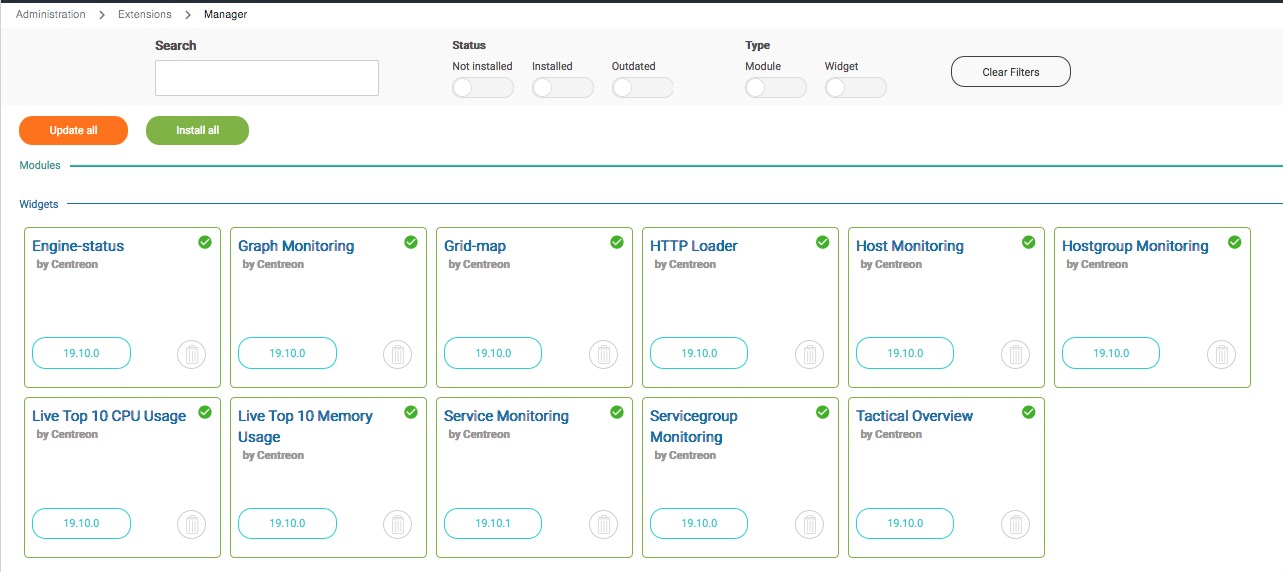Viewport: 1283px width, 572px height.
Task: Click the trash icon on Engine-status widget
Action: pos(193,354)
